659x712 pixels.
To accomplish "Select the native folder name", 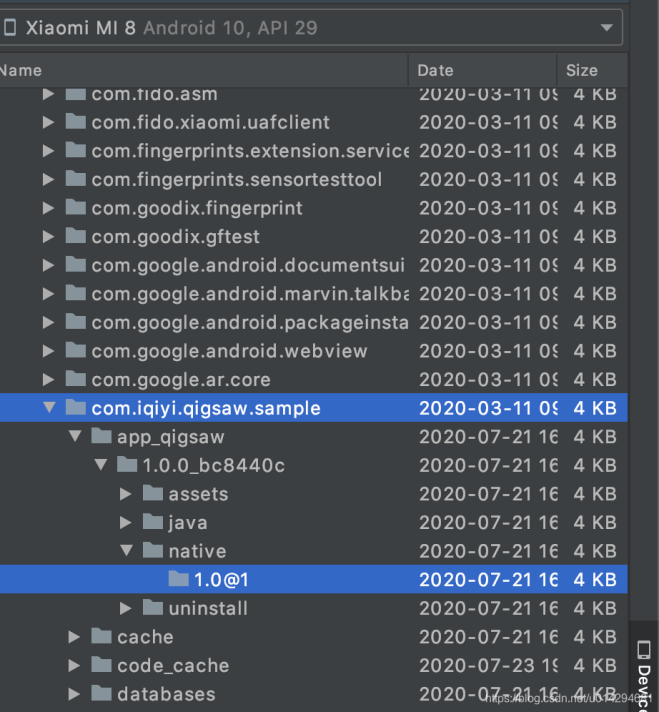I will click(x=197, y=552).
